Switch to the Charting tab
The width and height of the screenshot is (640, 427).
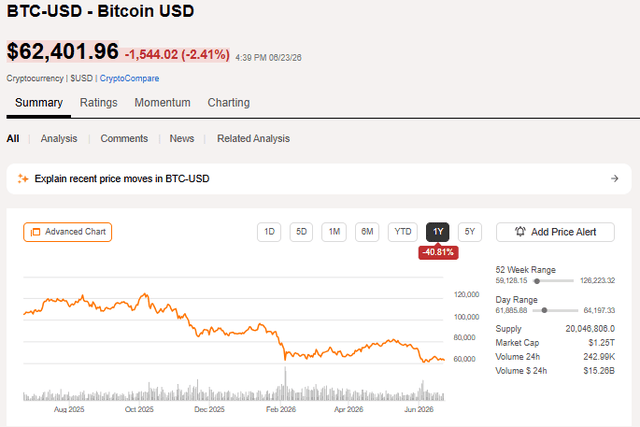point(229,103)
